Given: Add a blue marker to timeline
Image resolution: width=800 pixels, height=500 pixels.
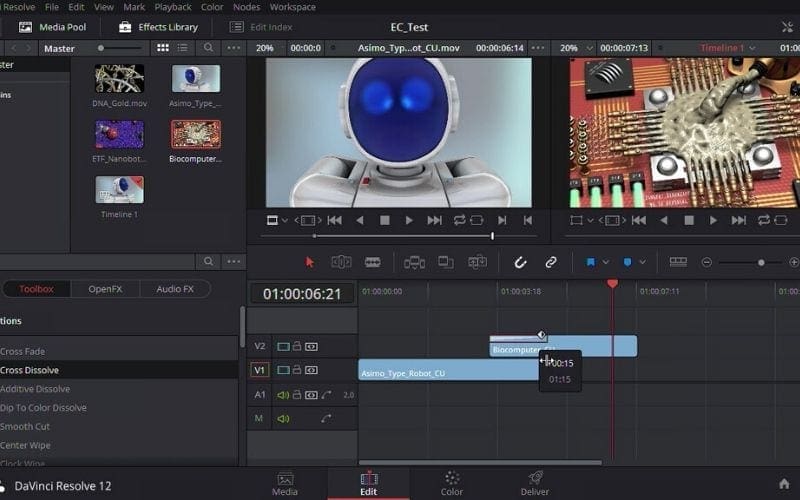Looking at the screenshot, I should [628, 262].
